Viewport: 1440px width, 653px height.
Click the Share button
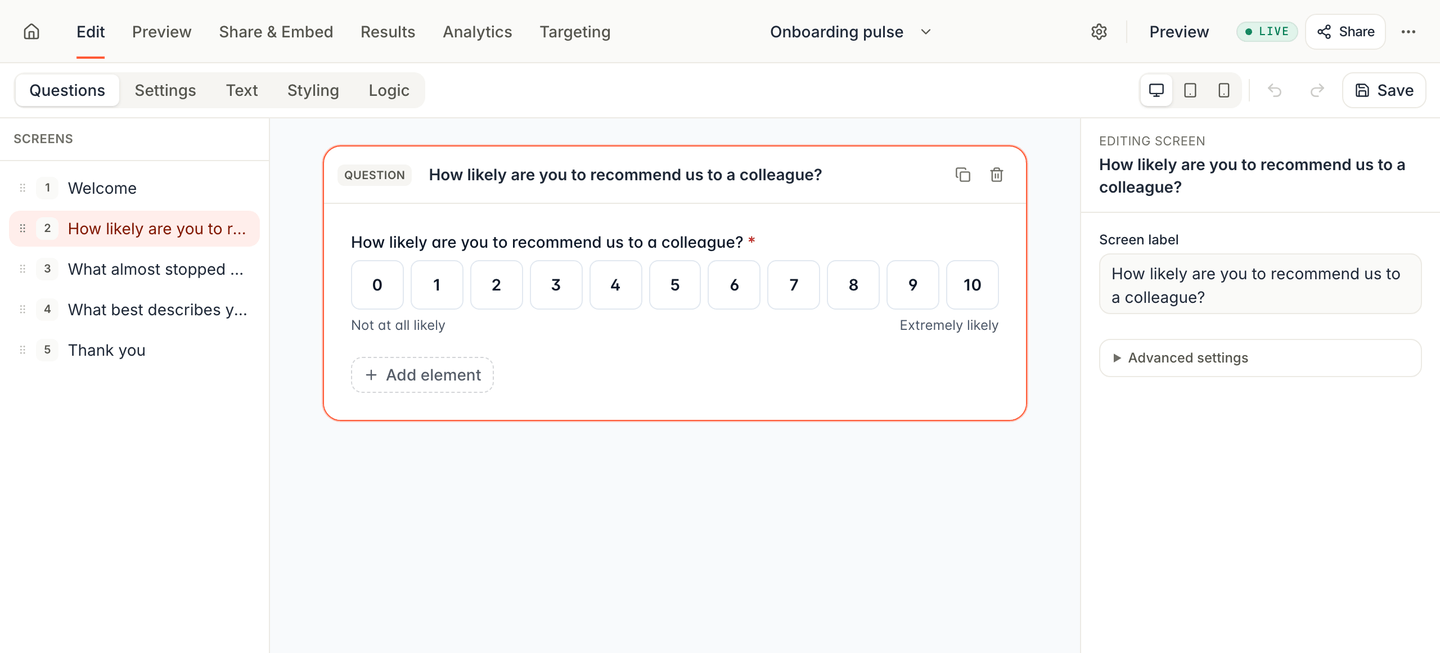[x=1345, y=32]
